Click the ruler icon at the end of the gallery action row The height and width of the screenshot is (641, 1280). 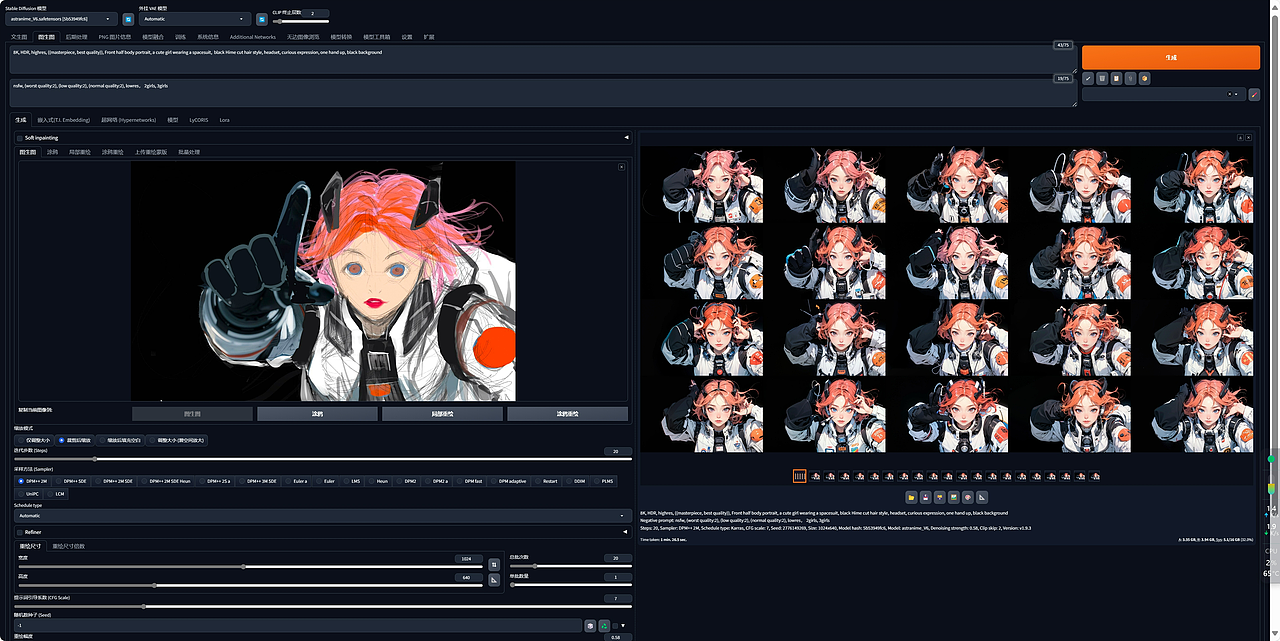click(982, 497)
